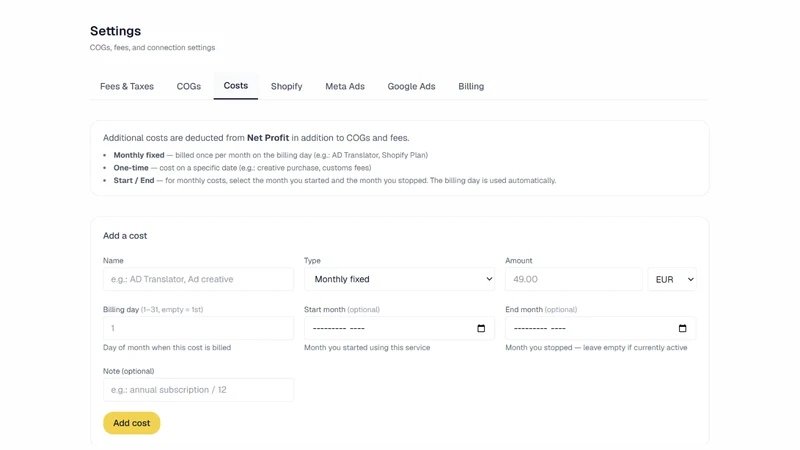The height and width of the screenshot is (450, 800).
Task: Click the 'COGs, fees, and connection settings' subtitle
Action: (153, 47)
